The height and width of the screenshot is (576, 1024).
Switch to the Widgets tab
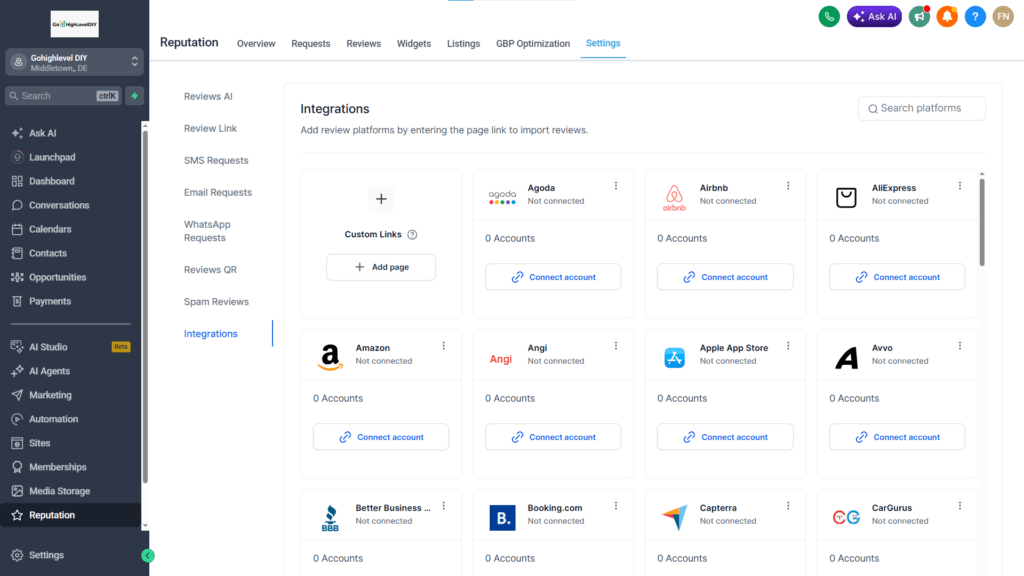pos(414,44)
